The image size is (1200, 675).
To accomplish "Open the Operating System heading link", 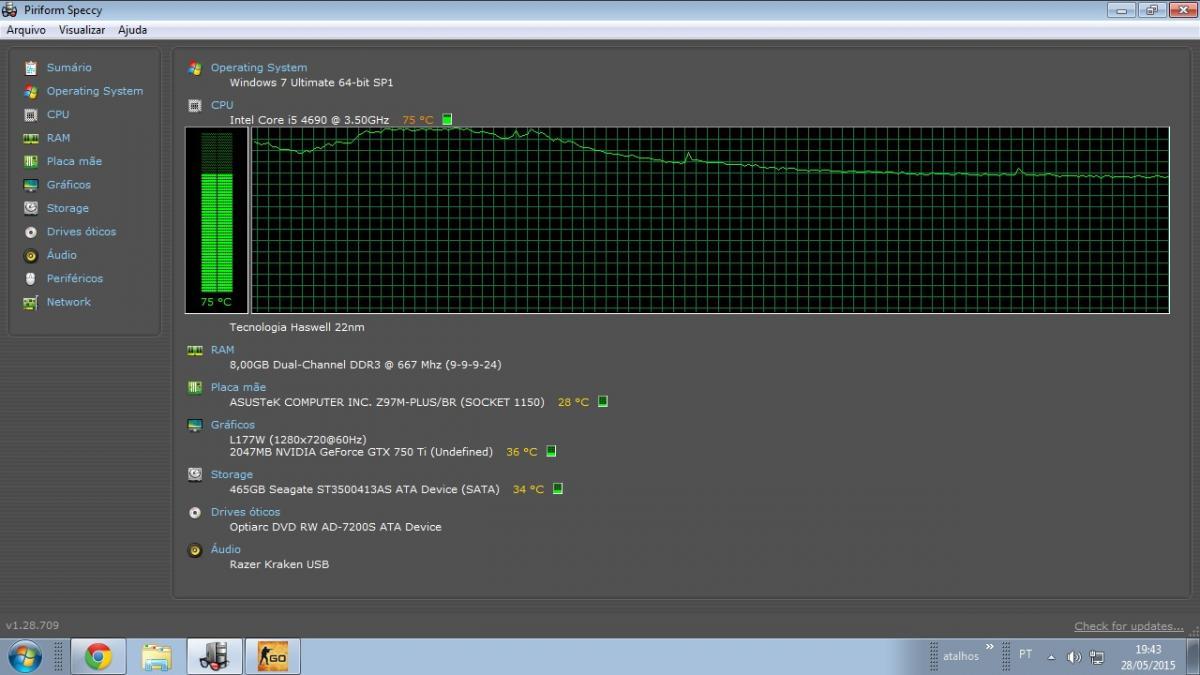I will 259,68.
